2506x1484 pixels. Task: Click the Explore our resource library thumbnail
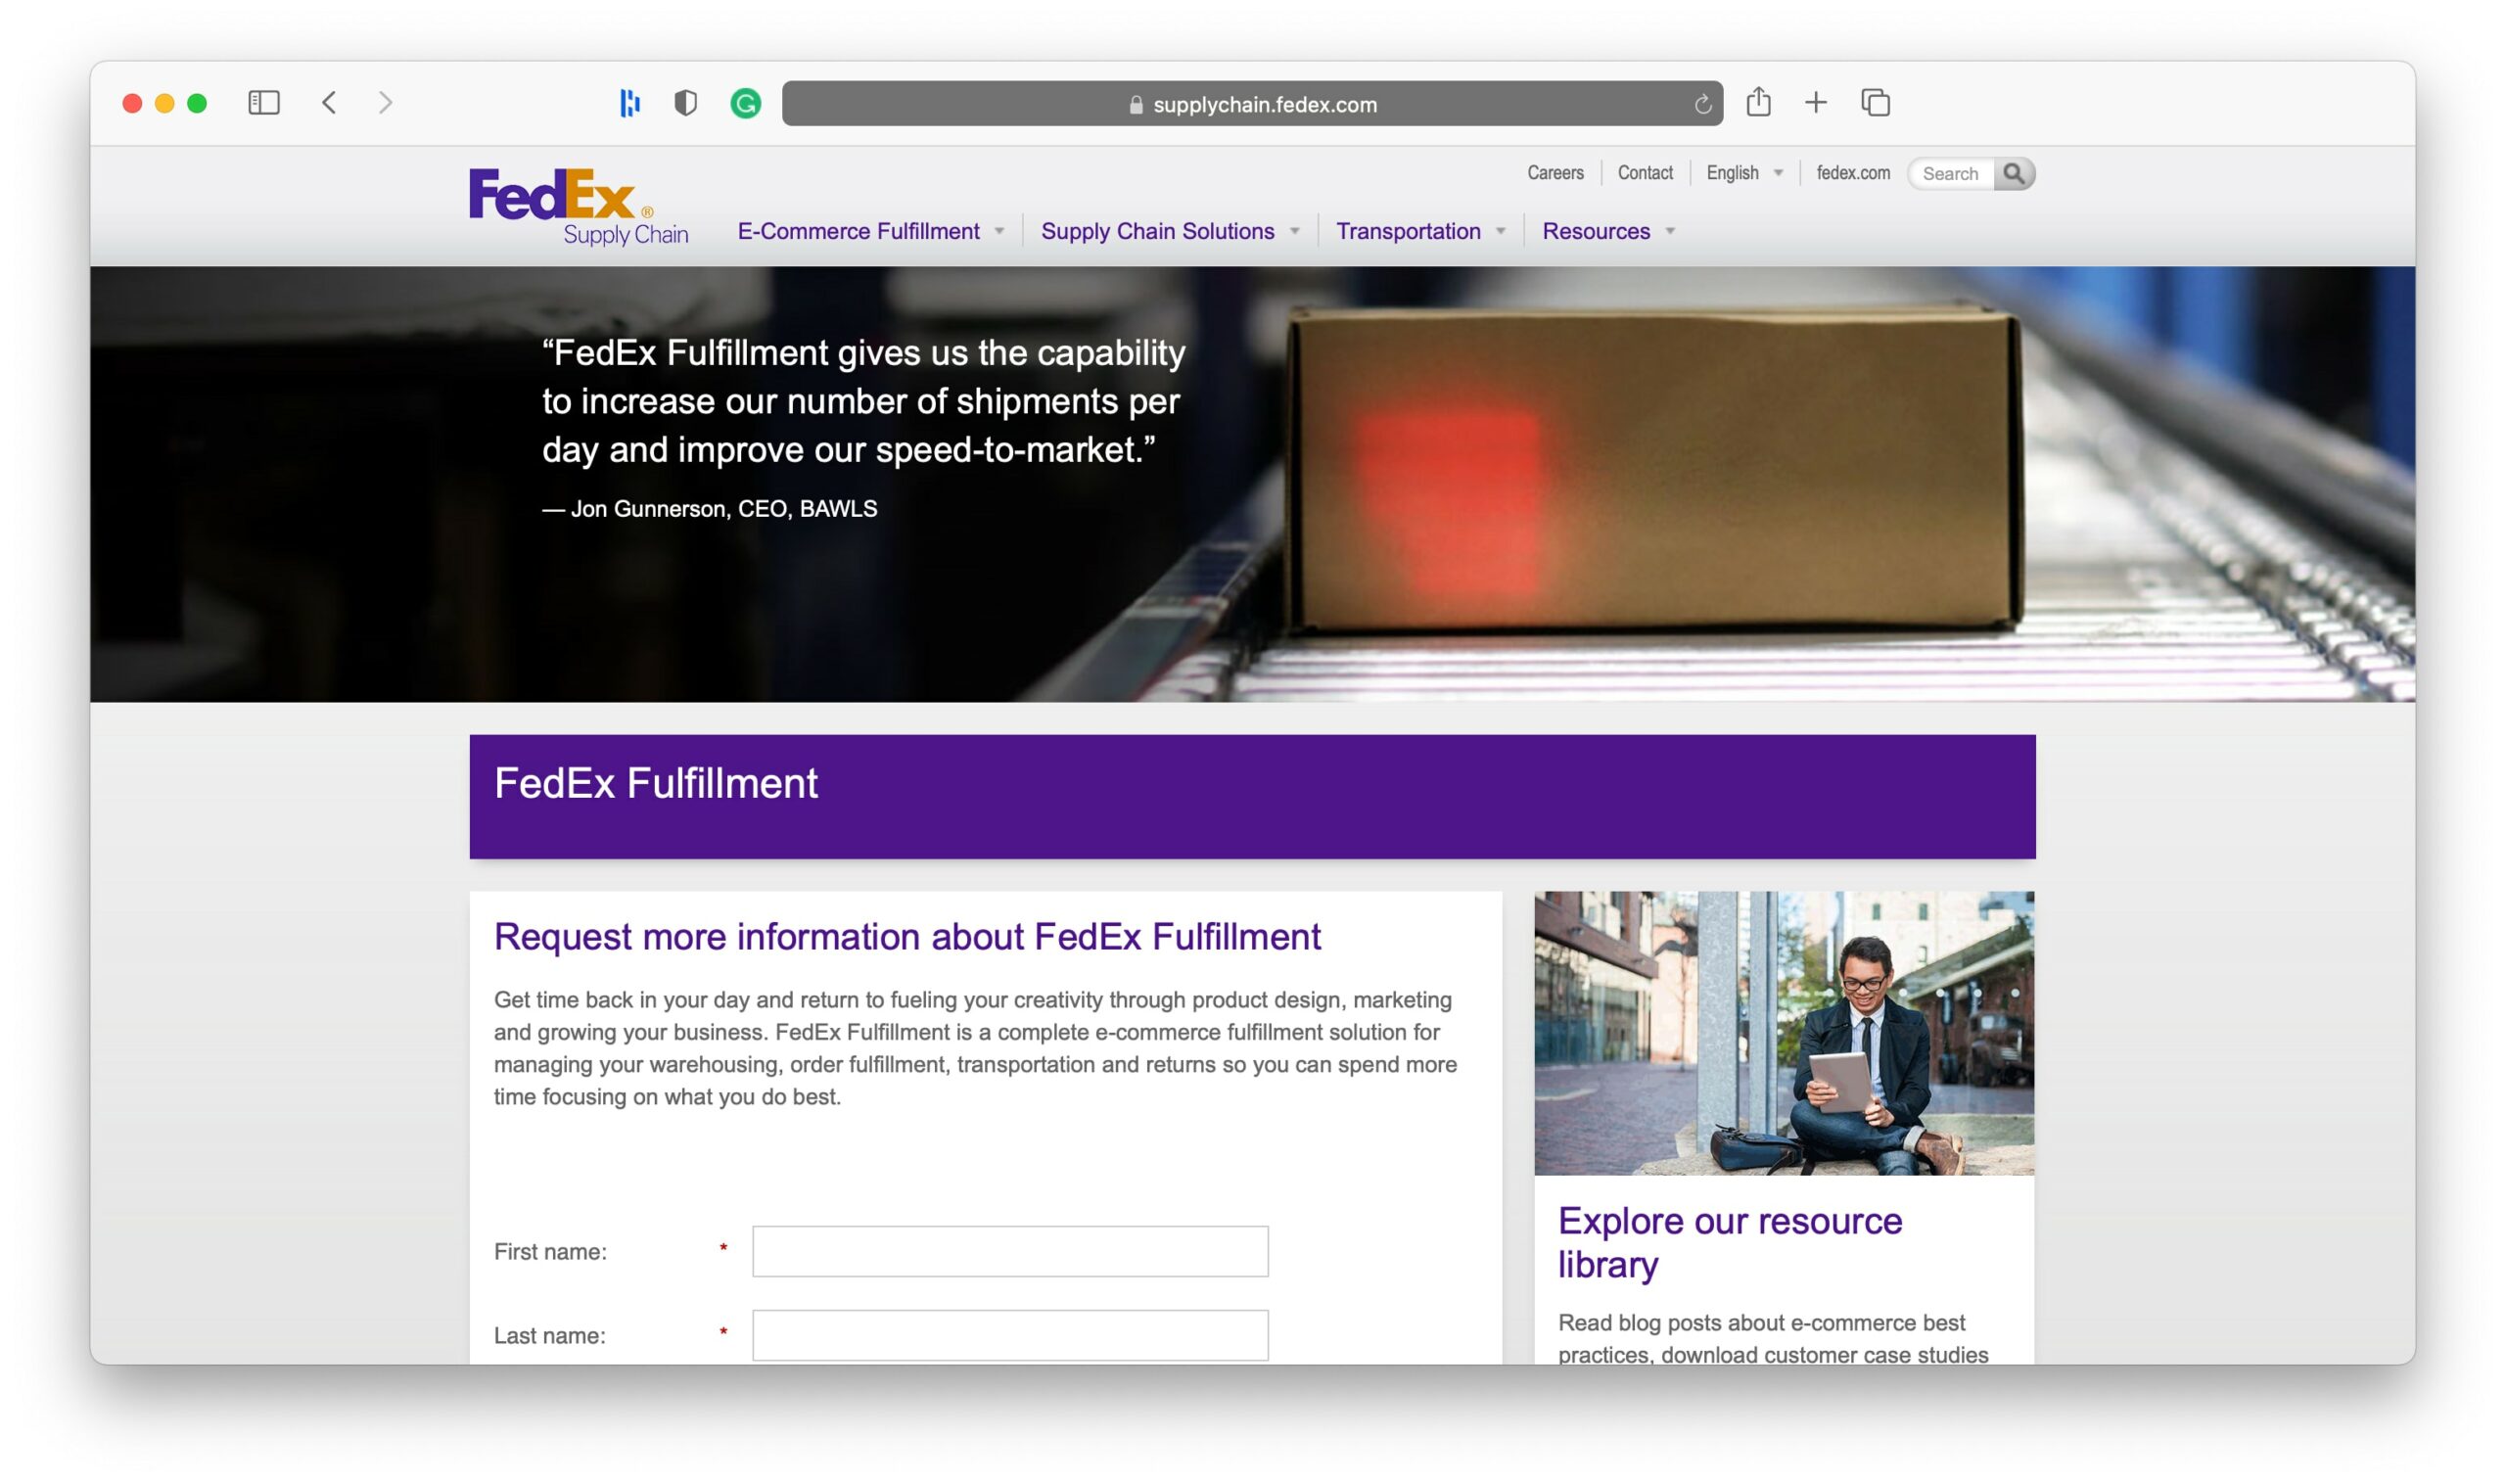(x=1786, y=1032)
